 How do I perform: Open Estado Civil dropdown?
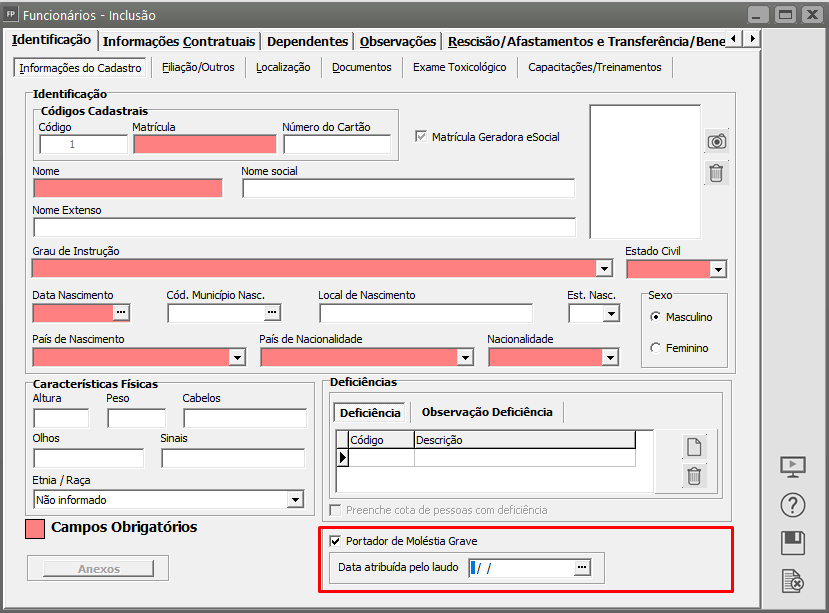click(717, 269)
